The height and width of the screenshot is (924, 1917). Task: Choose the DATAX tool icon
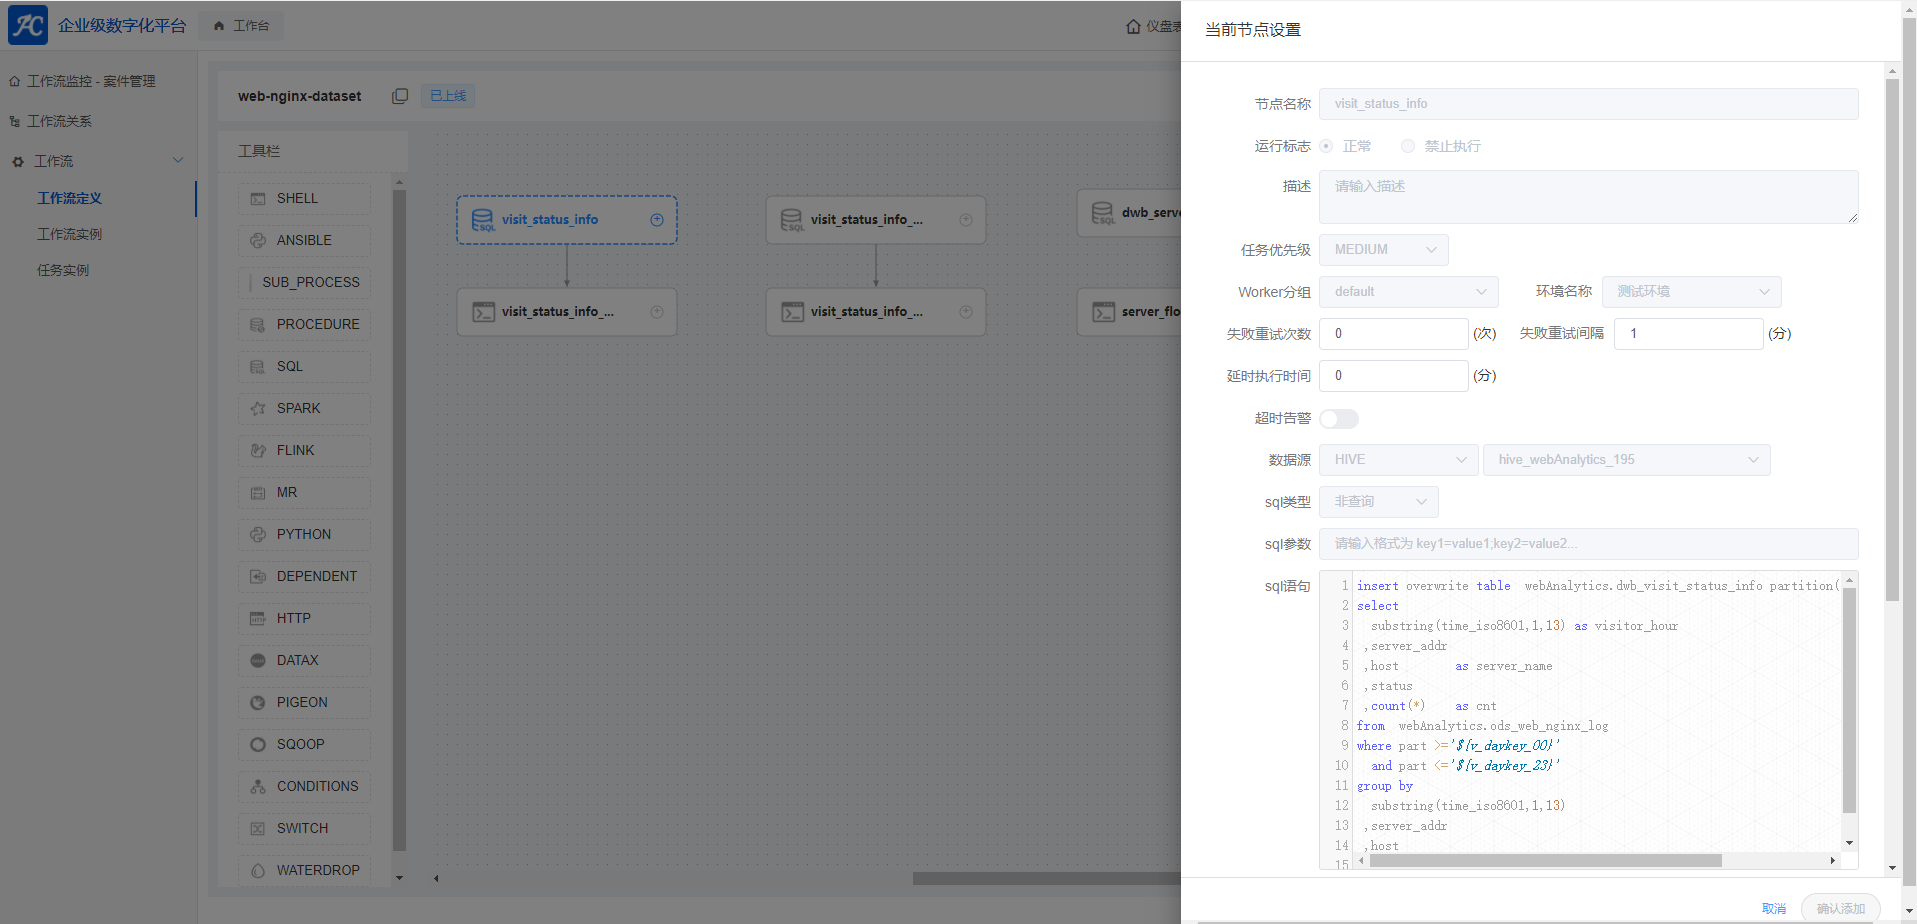(258, 661)
